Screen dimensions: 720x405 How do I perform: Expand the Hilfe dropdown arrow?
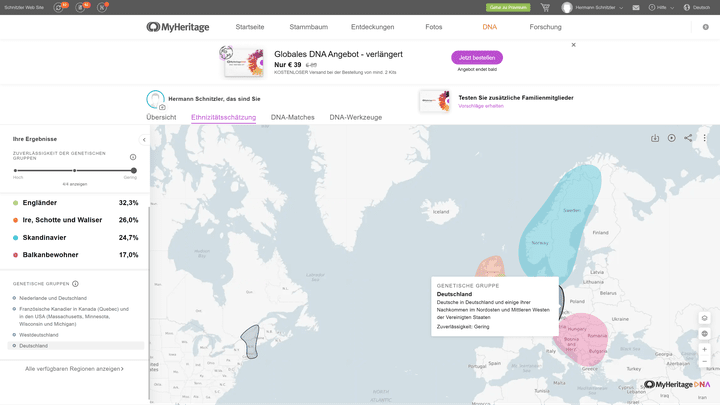672,8
